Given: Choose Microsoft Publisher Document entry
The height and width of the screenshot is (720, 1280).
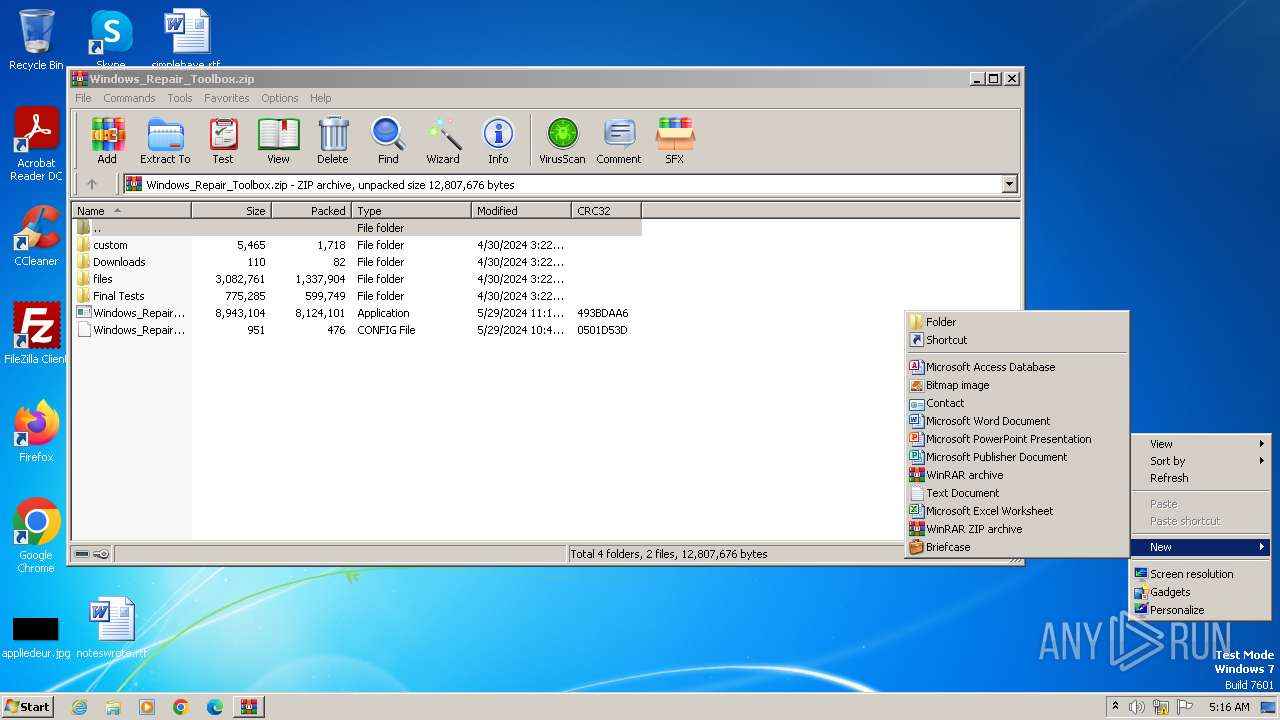Looking at the screenshot, I should coord(1016,457).
